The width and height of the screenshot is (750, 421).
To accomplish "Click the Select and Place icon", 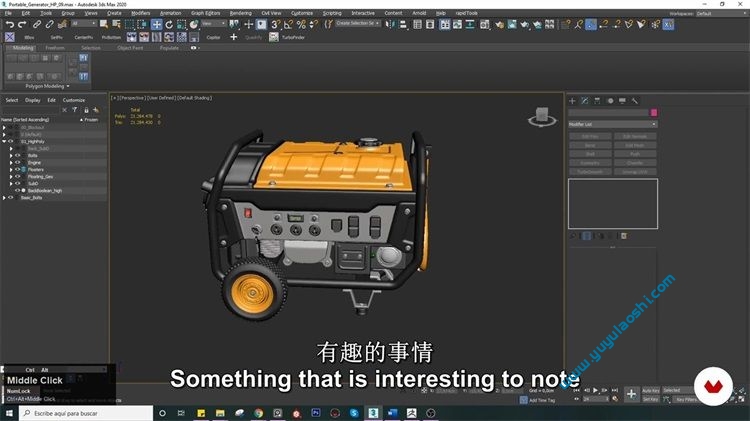I will click(x=194, y=24).
